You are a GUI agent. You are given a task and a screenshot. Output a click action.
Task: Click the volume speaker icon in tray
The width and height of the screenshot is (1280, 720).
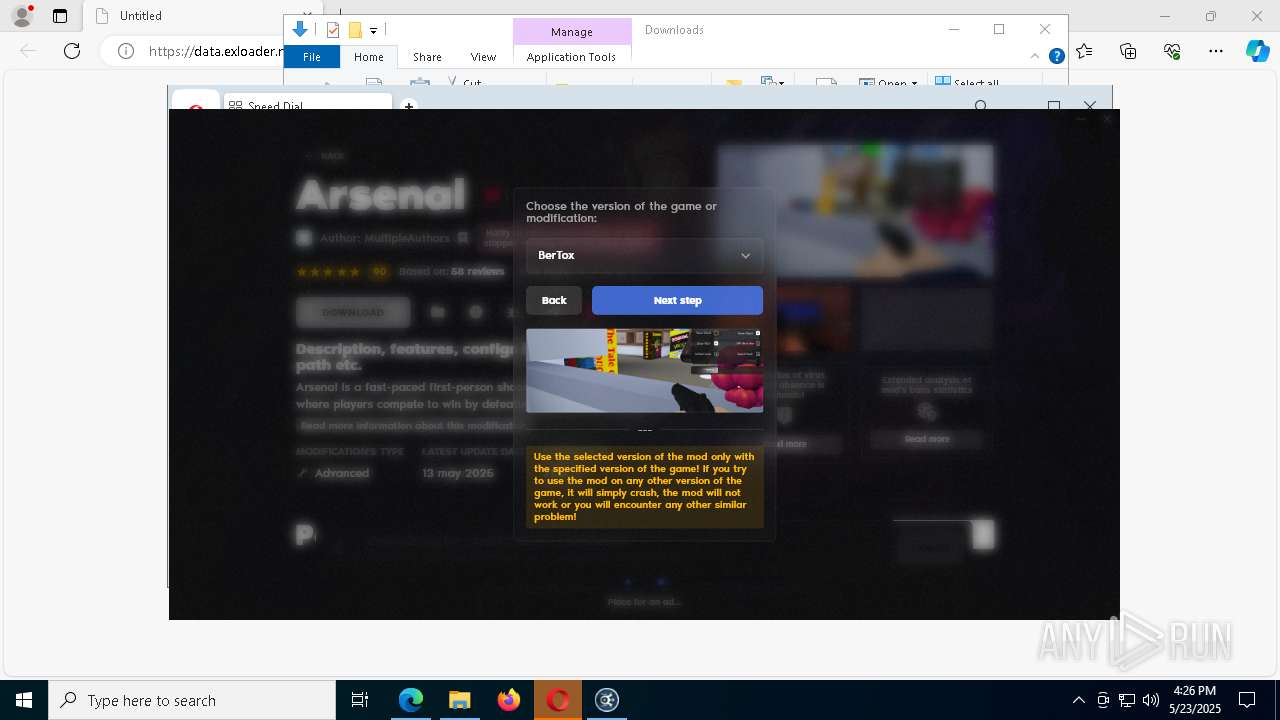[x=1151, y=700]
